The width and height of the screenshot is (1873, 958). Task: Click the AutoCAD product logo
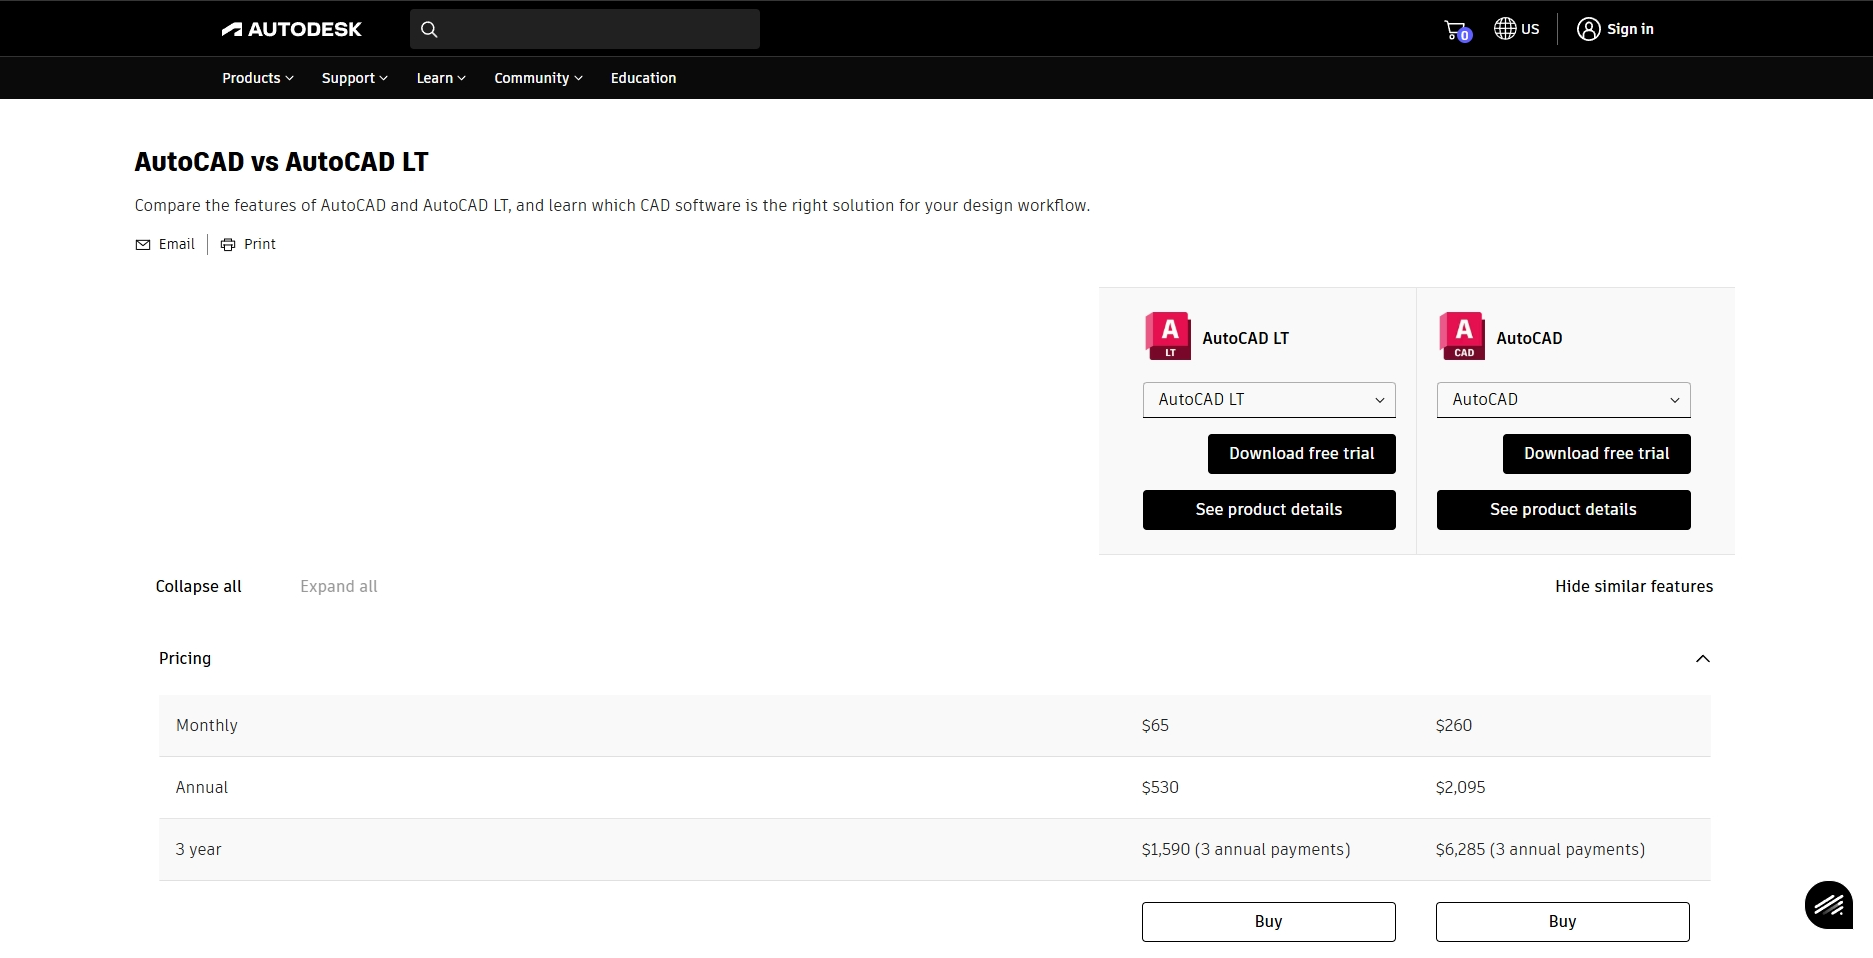[1462, 336]
